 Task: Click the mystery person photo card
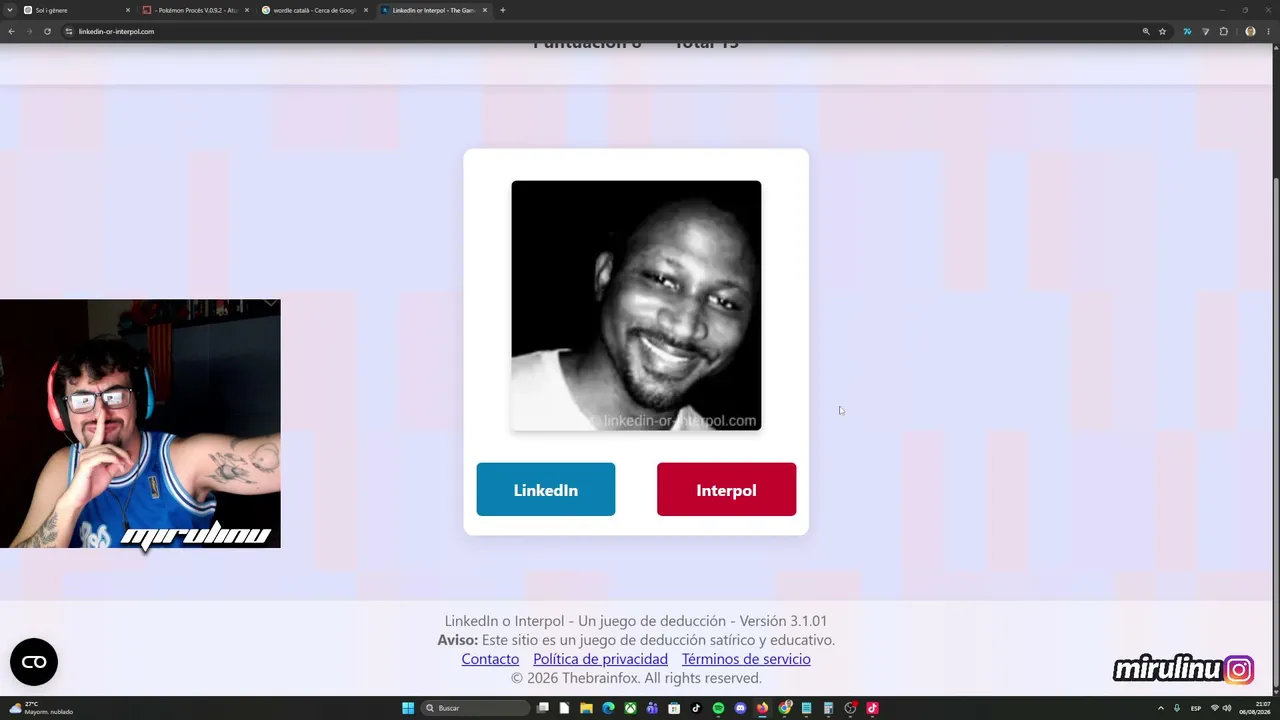pos(636,305)
